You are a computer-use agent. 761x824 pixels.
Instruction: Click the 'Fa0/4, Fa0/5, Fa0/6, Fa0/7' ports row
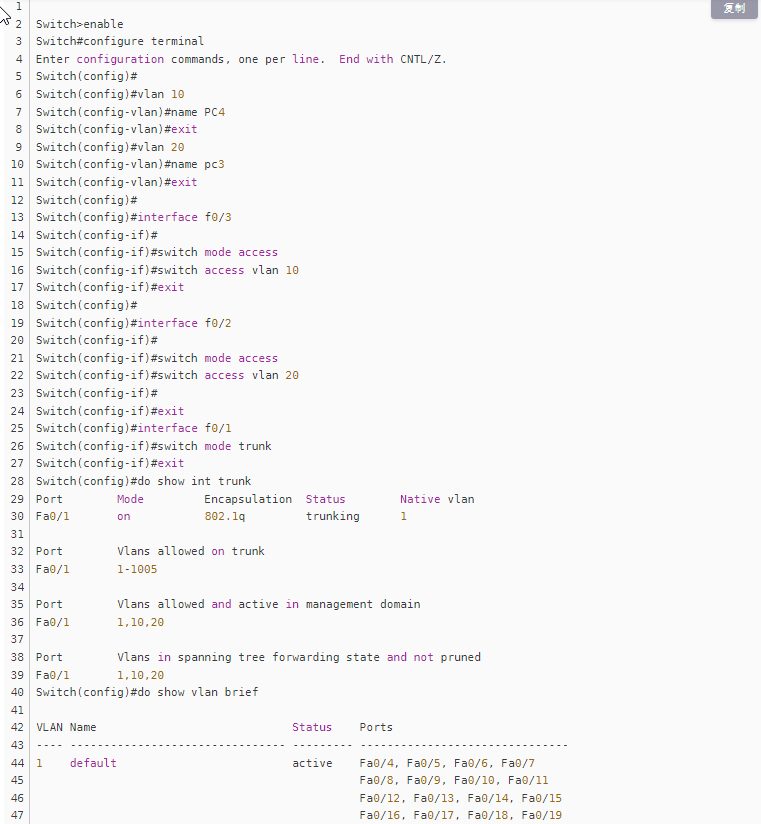(x=447, y=763)
